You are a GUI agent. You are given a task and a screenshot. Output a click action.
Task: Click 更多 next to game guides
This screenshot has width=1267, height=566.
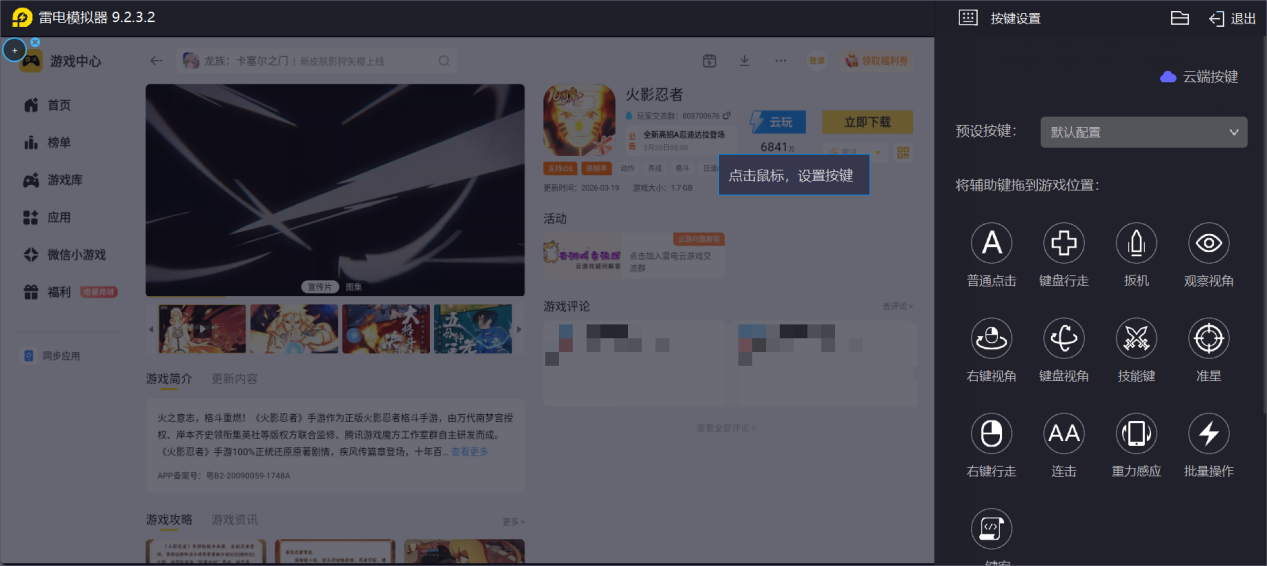(x=512, y=522)
